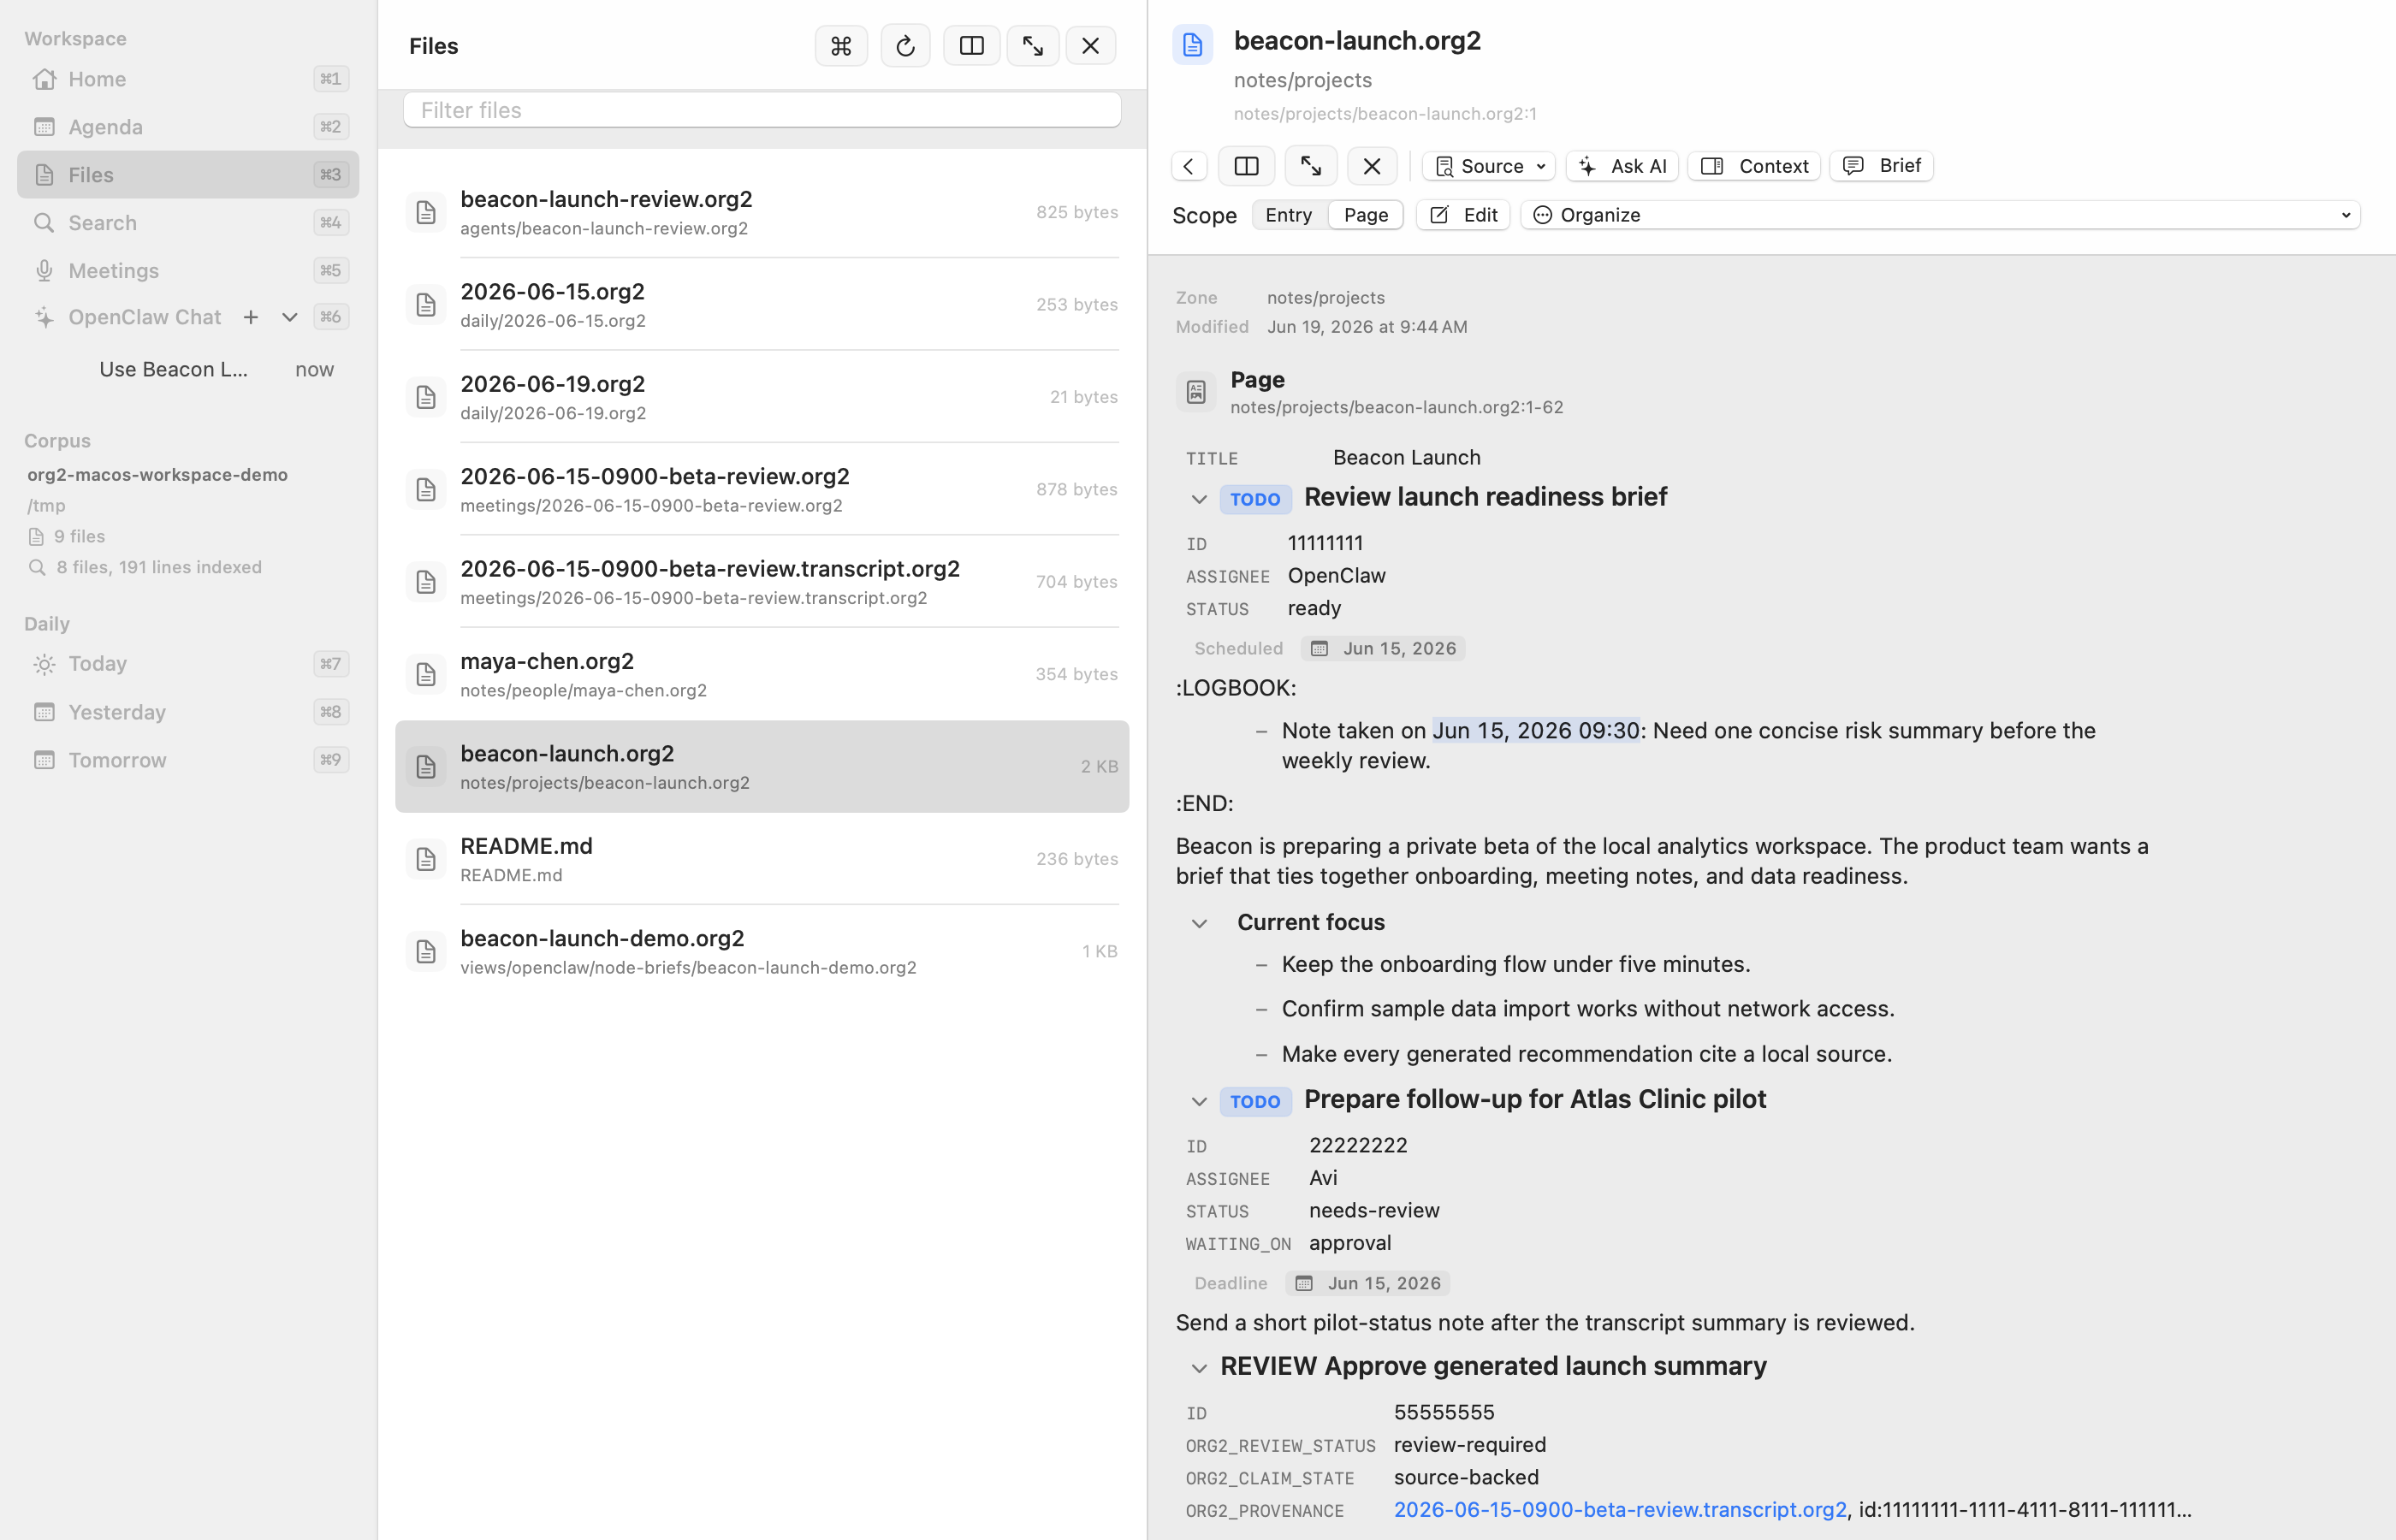The width and height of the screenshot is (2396, 1540).
Task: Open the 2026-06-15-0900-beta-review.transcript.org2 provenance link
Action: point(1620,1510)
